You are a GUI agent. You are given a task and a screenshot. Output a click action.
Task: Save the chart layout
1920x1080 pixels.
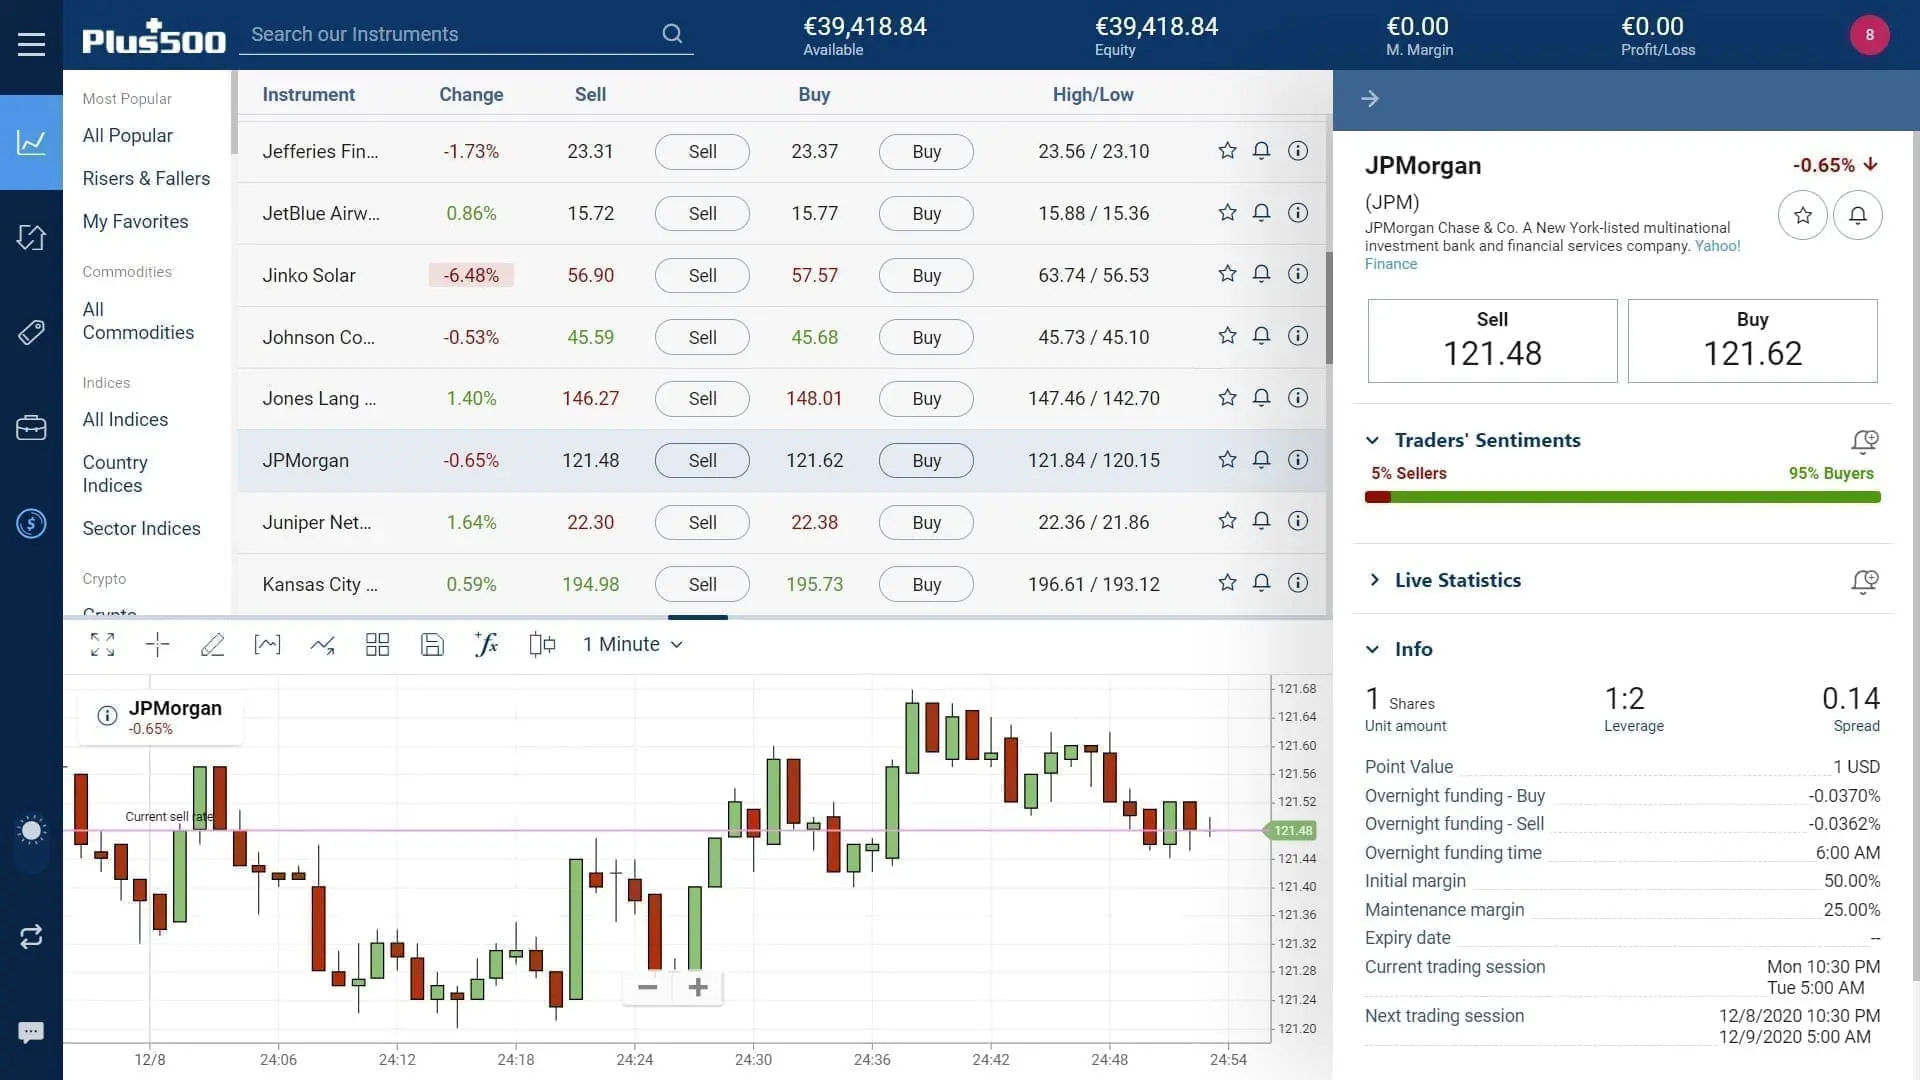(432, 645)
